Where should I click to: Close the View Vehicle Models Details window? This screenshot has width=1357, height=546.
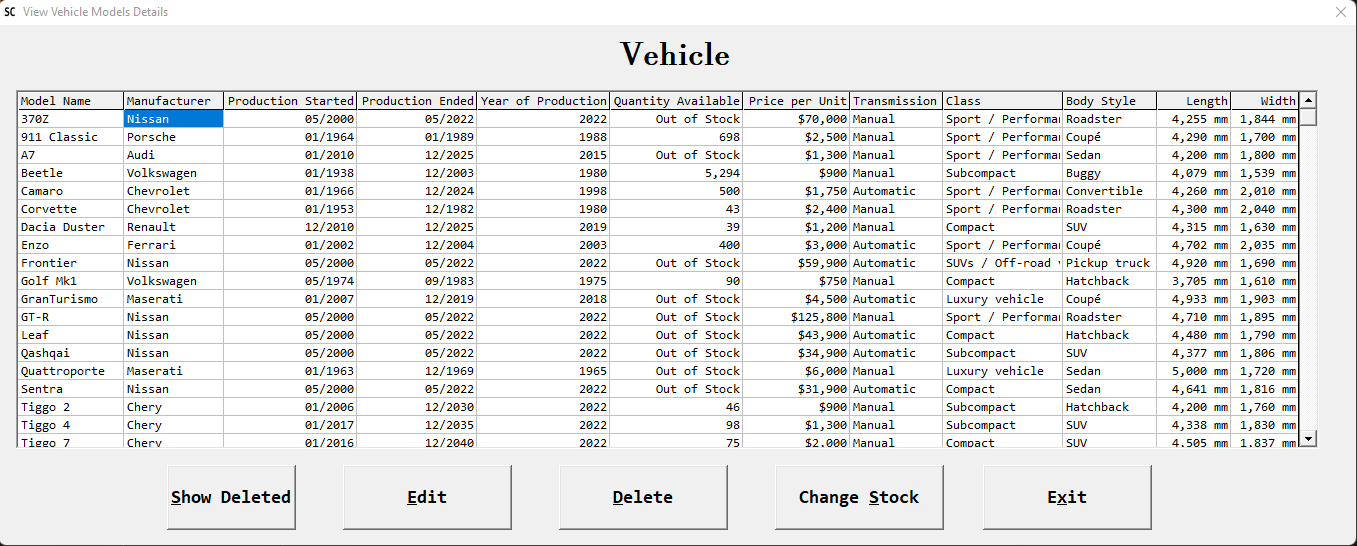1341,12
